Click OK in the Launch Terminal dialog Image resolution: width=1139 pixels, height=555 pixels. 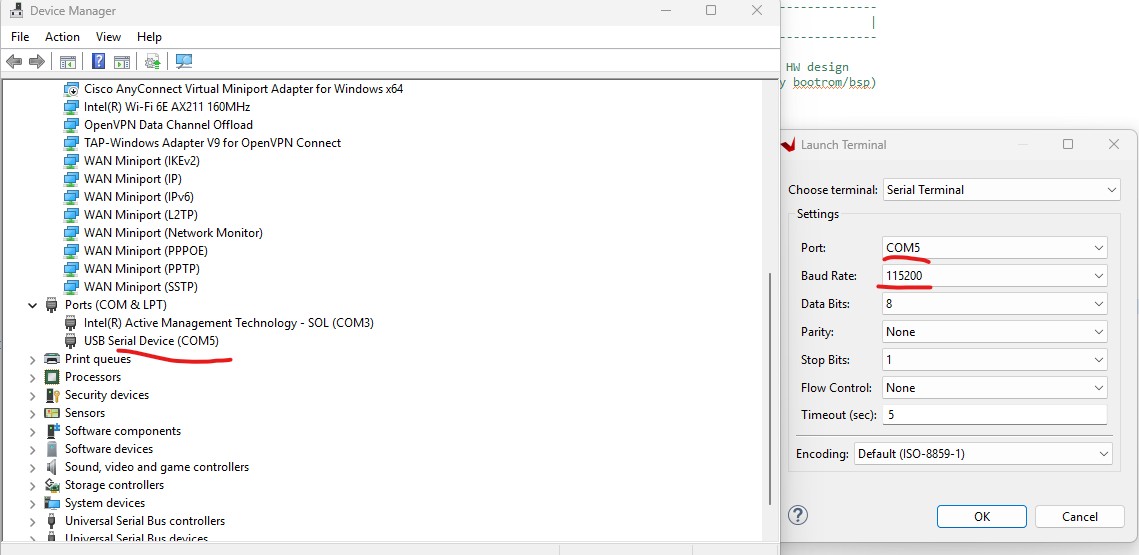981,517
